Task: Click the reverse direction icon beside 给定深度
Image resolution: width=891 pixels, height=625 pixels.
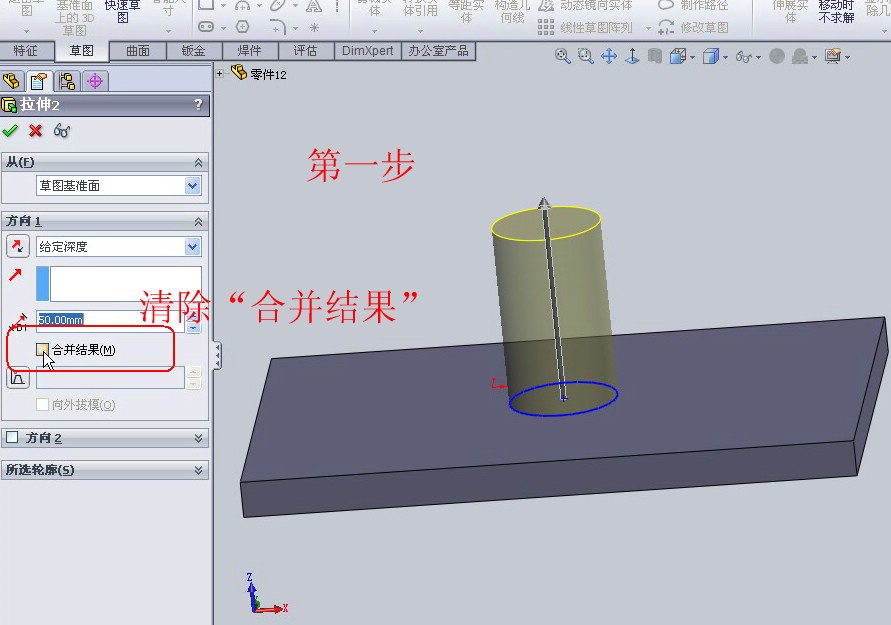Action: [x=18, y=246]
